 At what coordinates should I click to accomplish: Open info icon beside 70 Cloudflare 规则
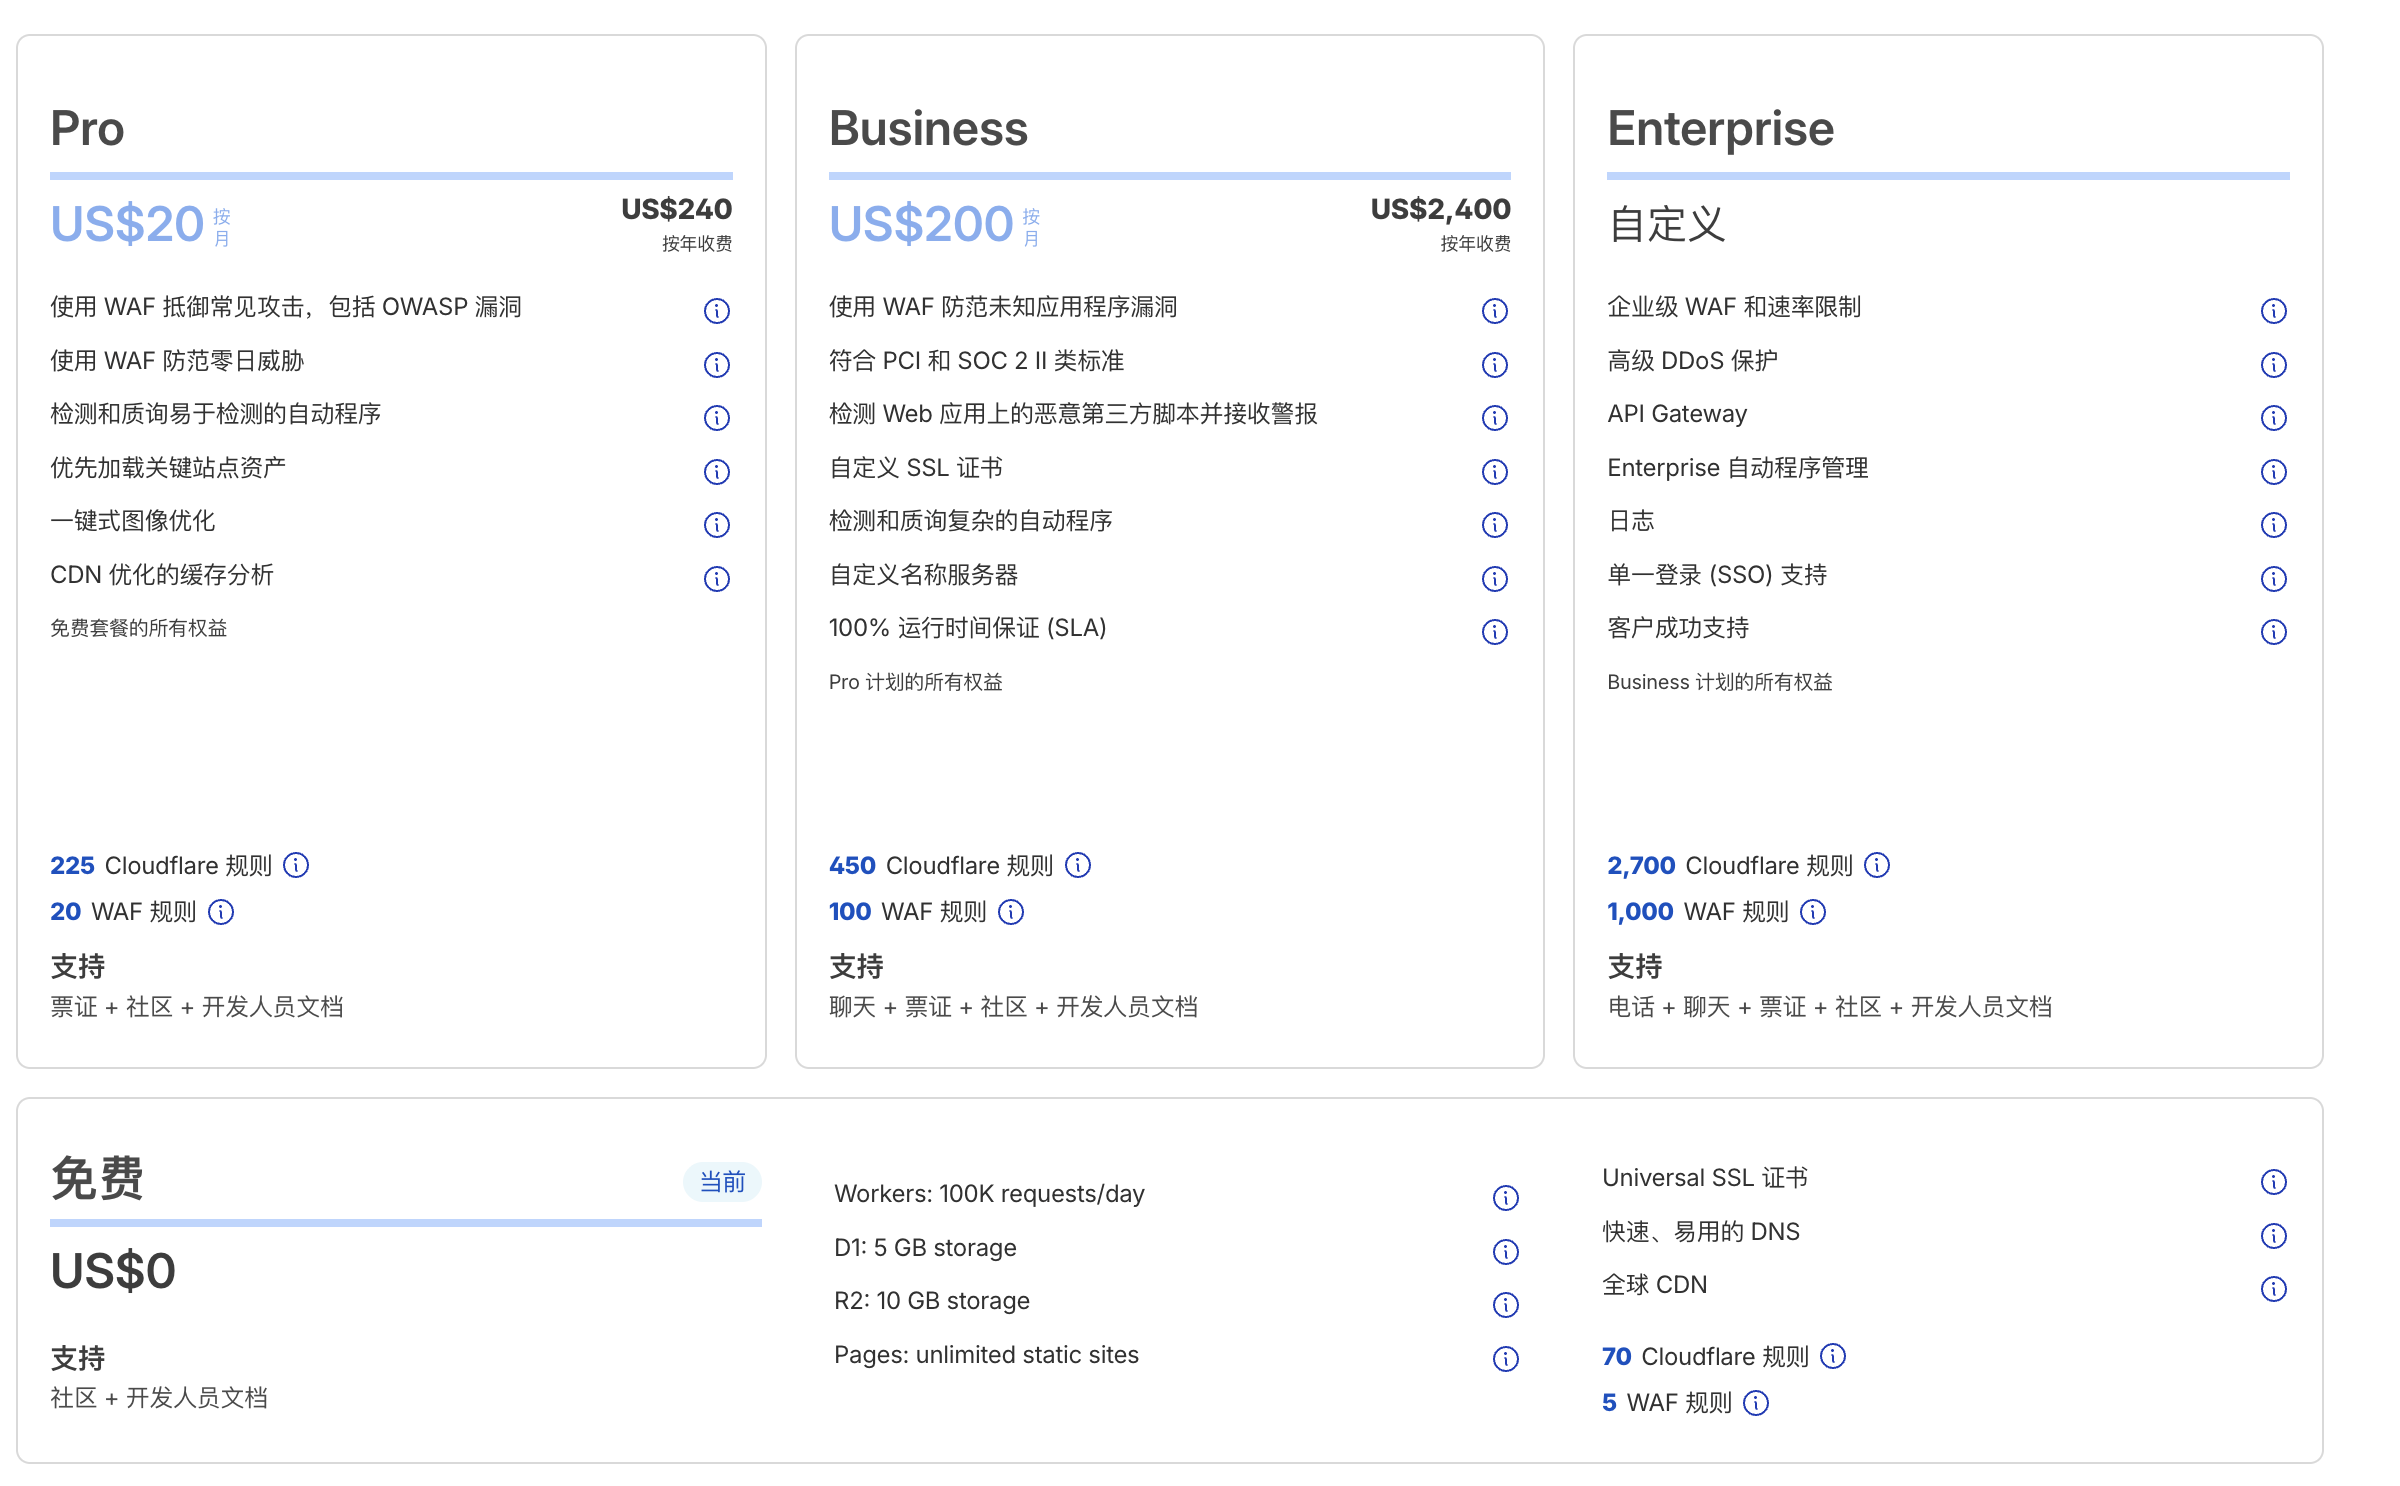[x=1833, y=1356]
